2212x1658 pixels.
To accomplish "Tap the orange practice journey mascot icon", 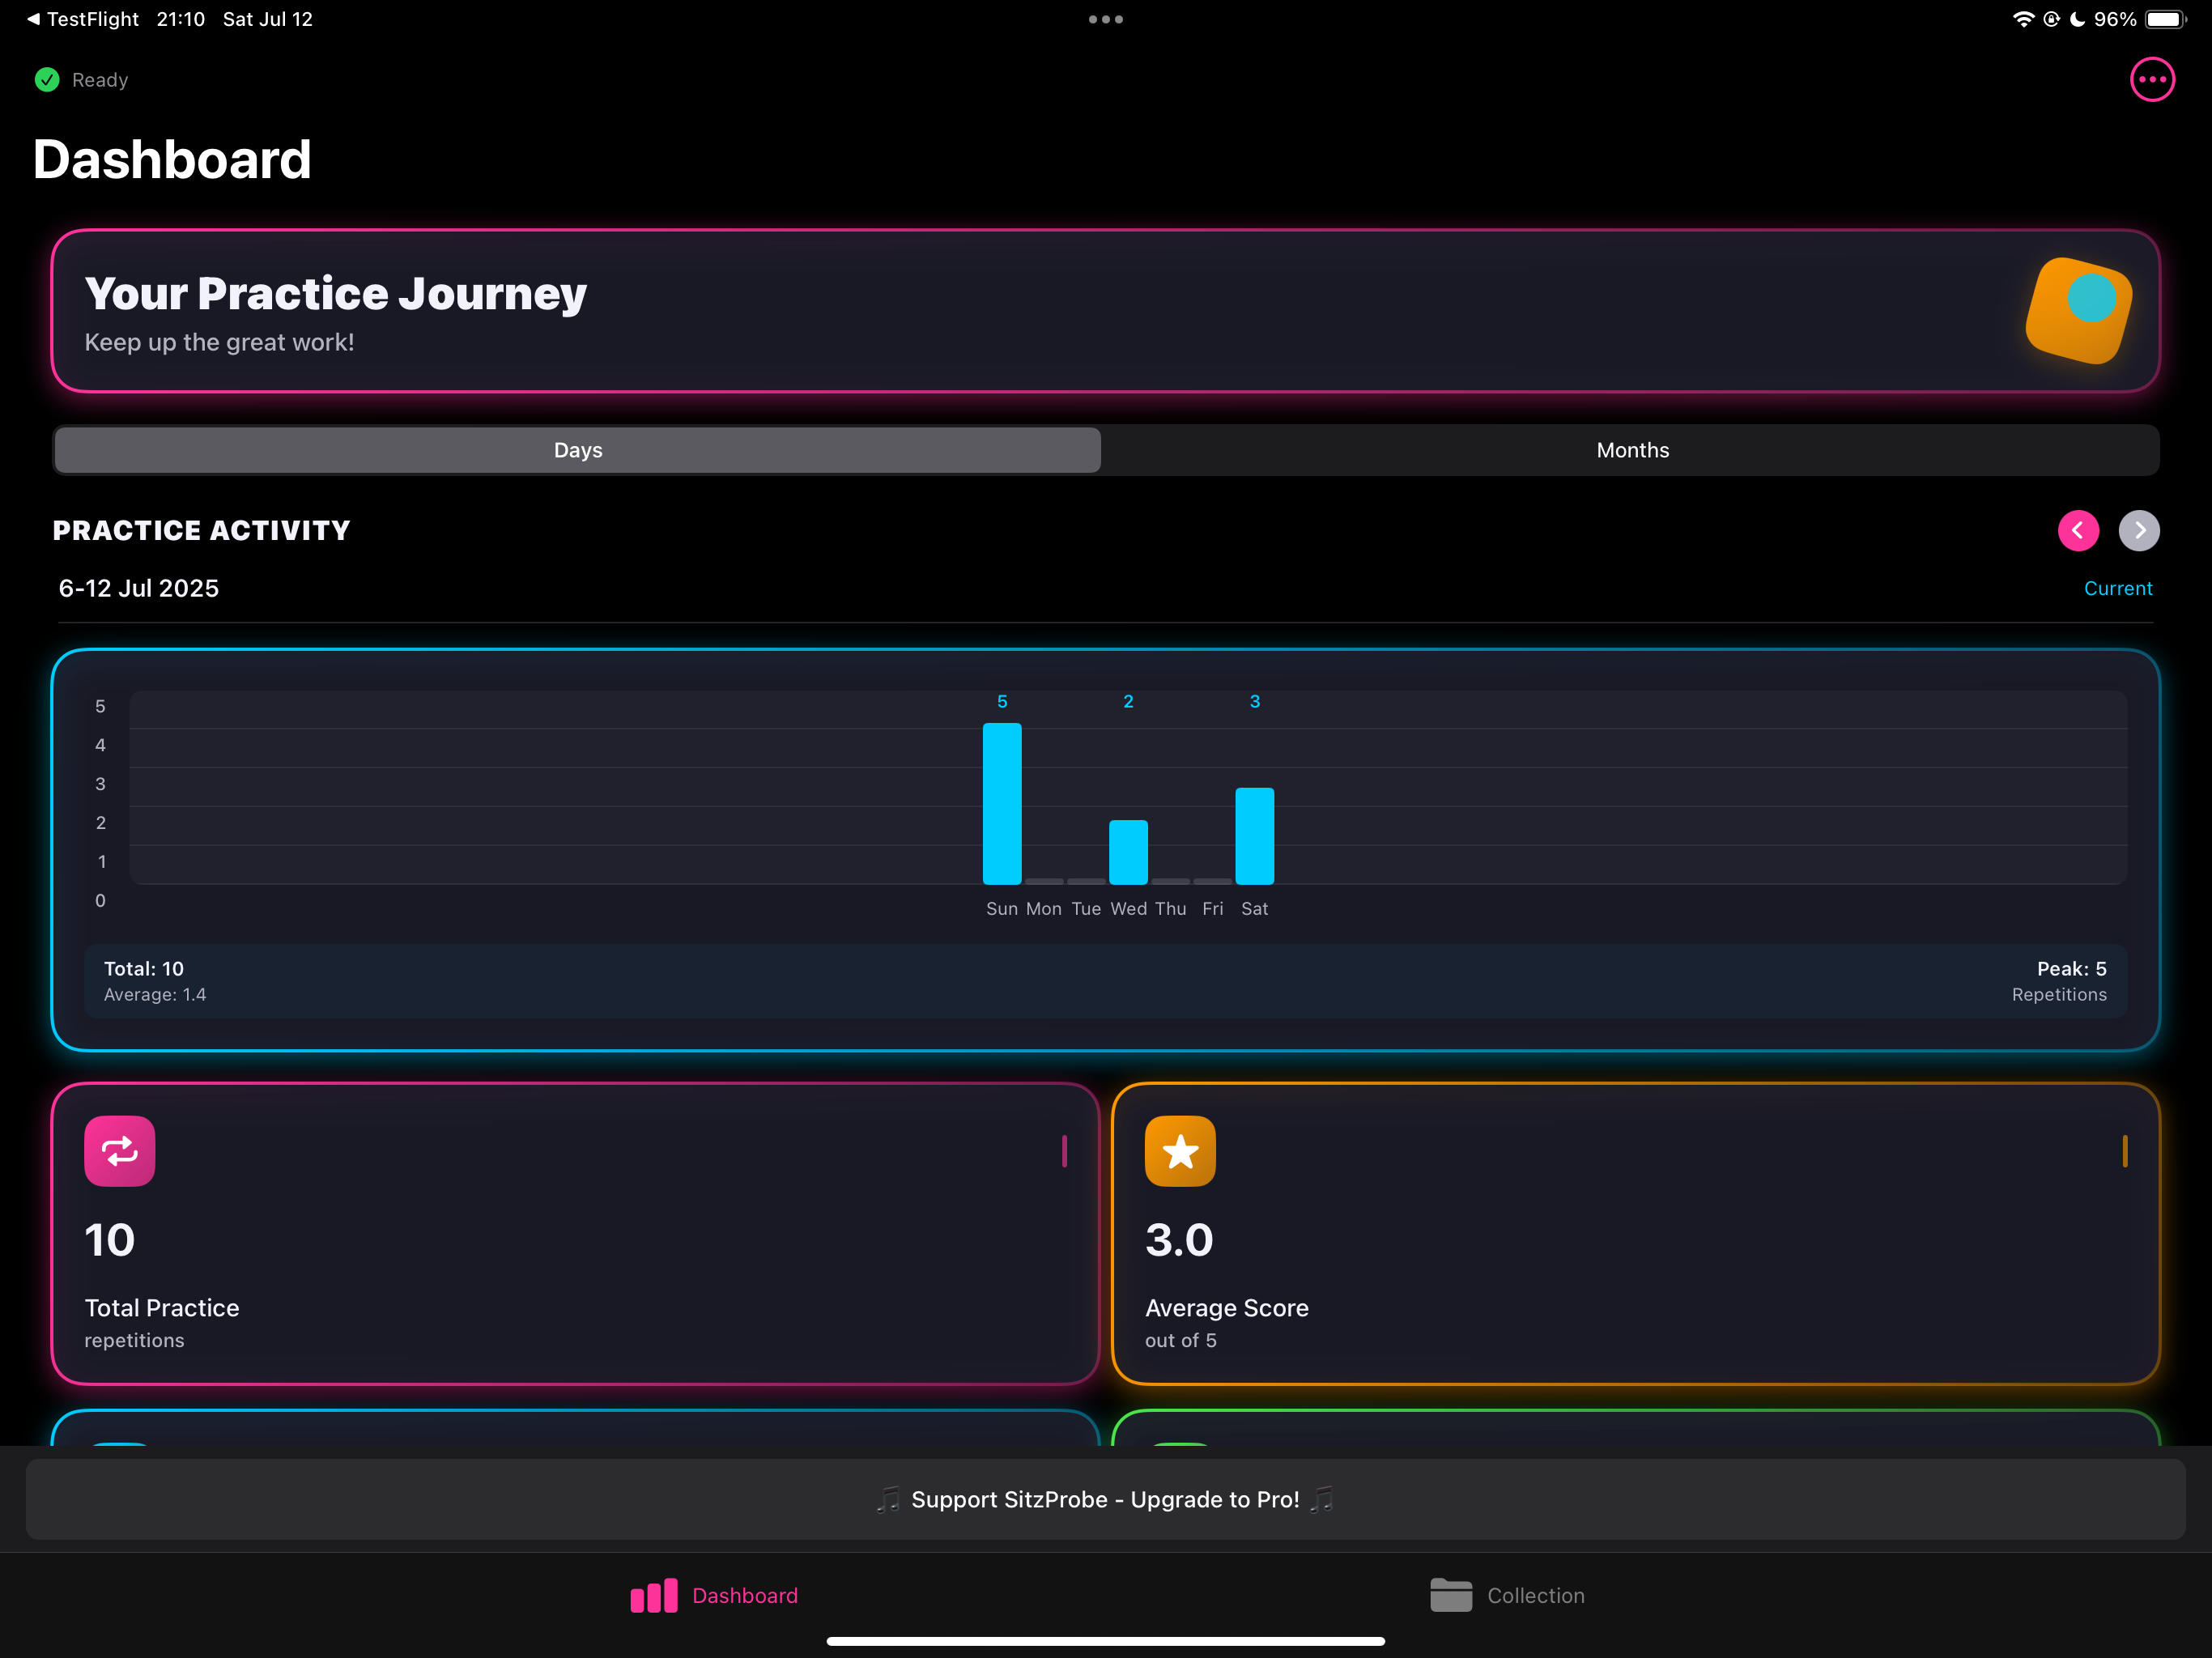I will 2078,310.
